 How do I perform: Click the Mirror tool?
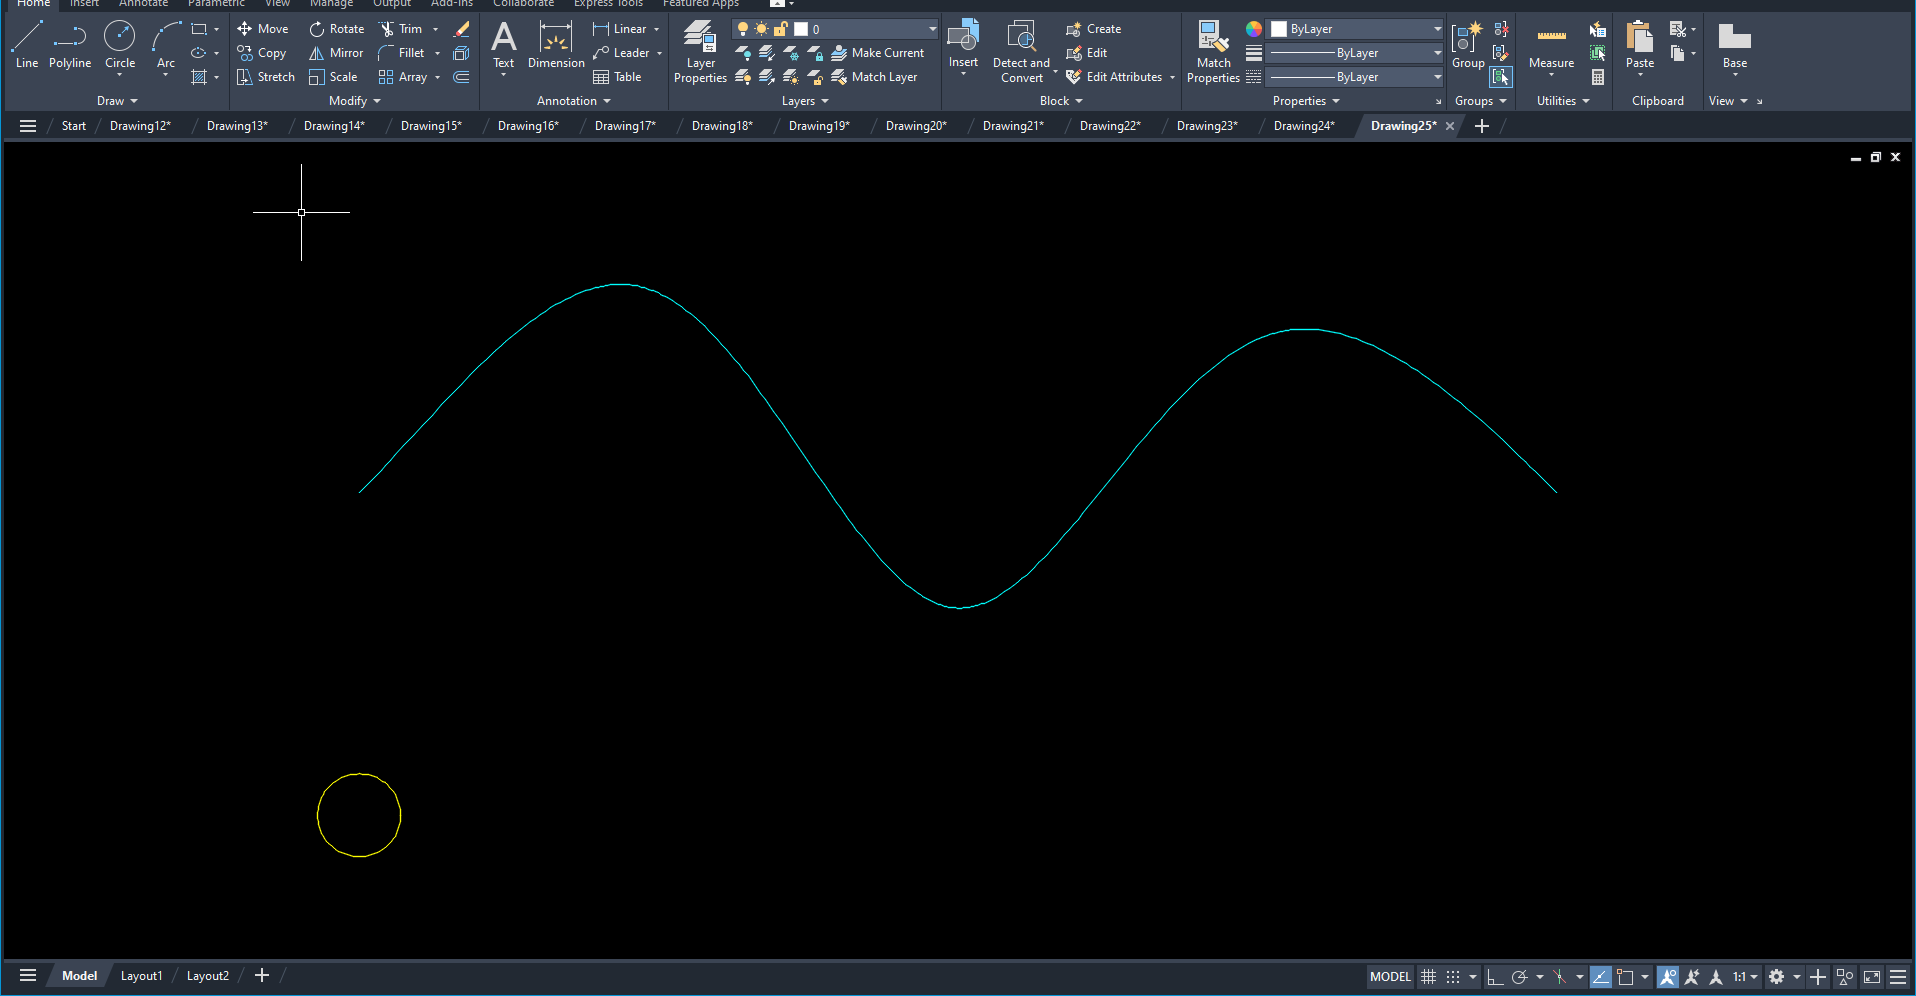[x=336, y=53]
